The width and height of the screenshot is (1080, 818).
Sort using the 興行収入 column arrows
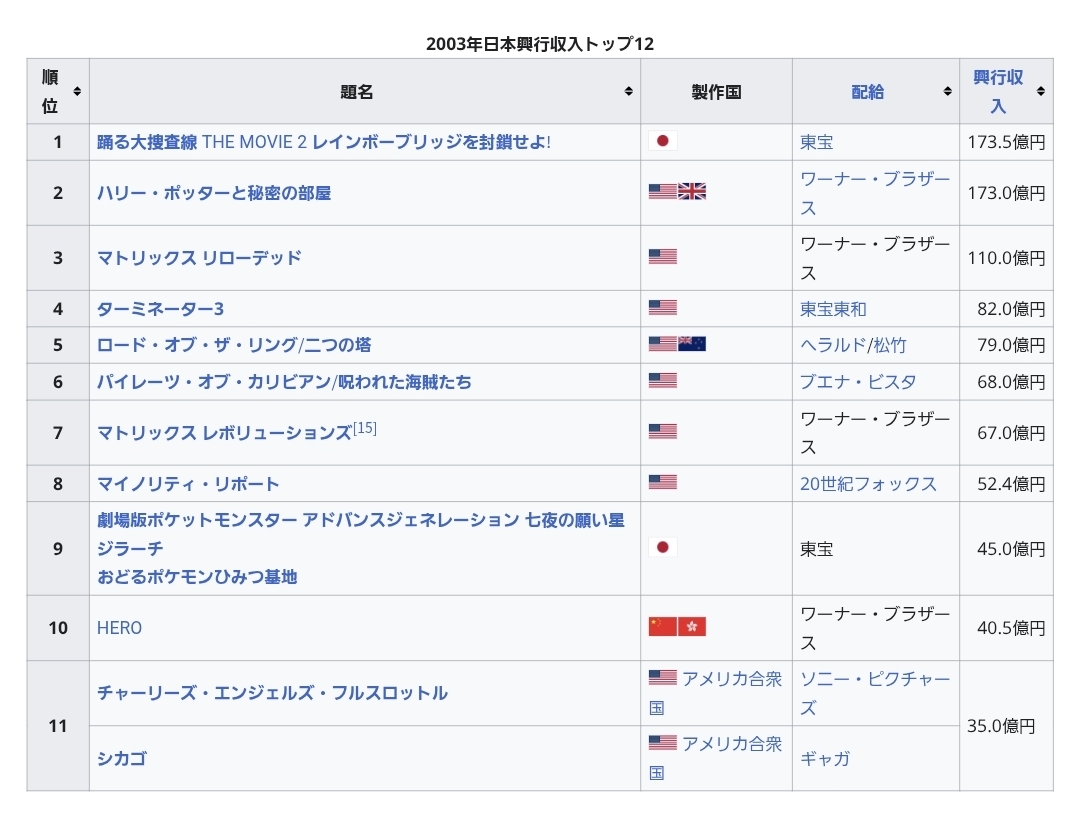1040,91
